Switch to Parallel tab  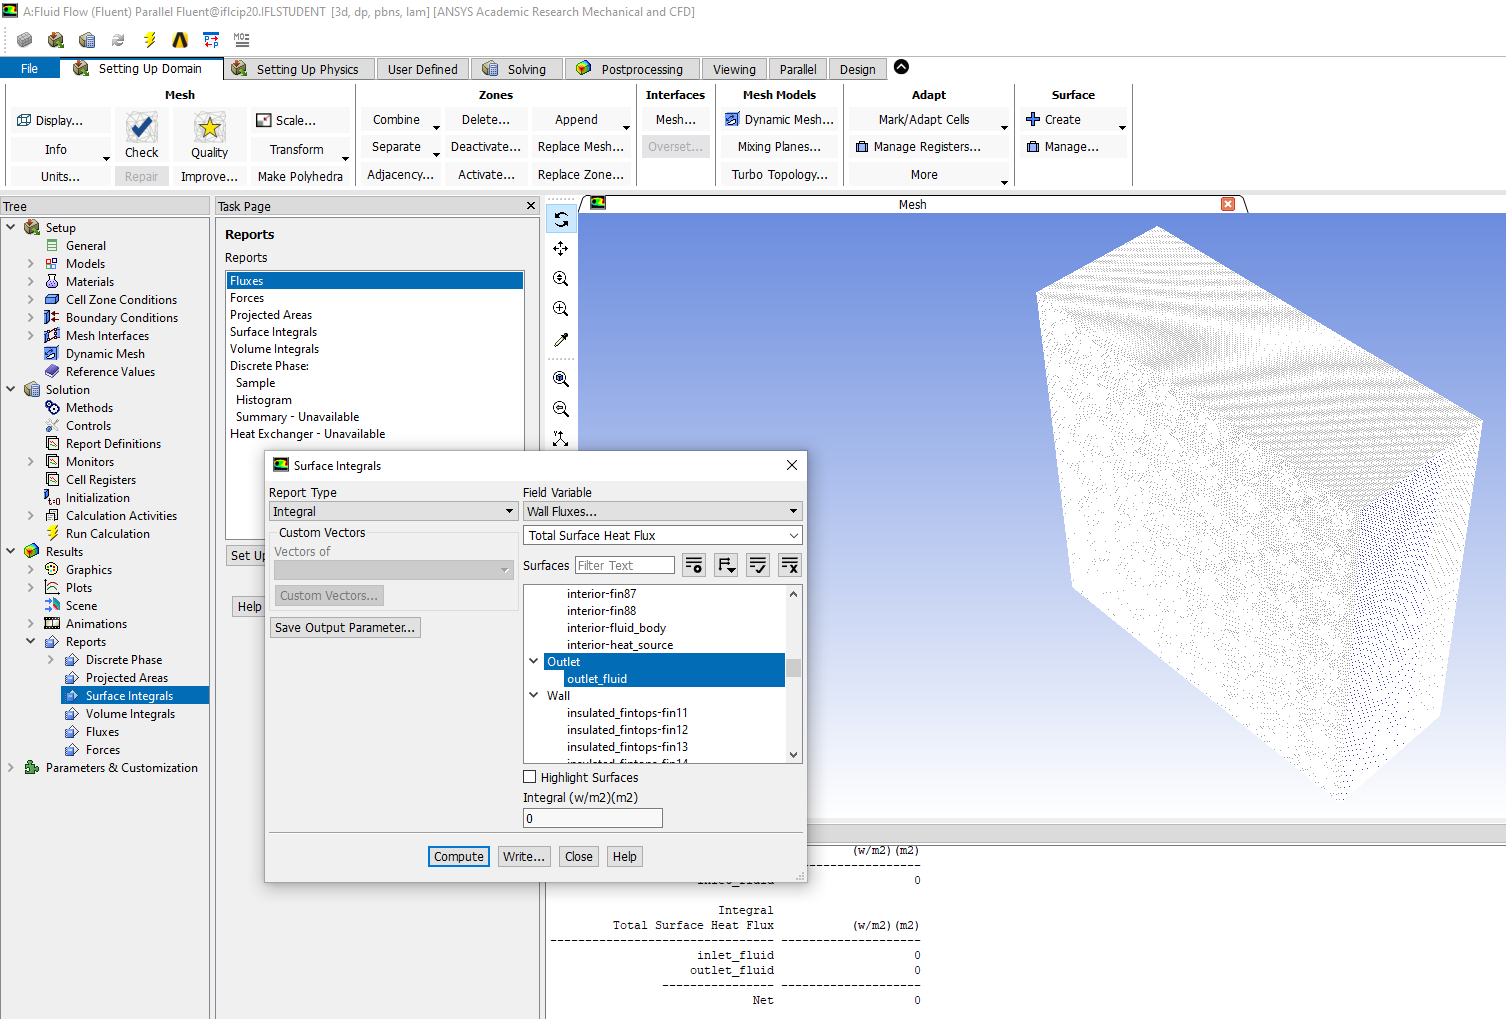(x=797, y=69)
